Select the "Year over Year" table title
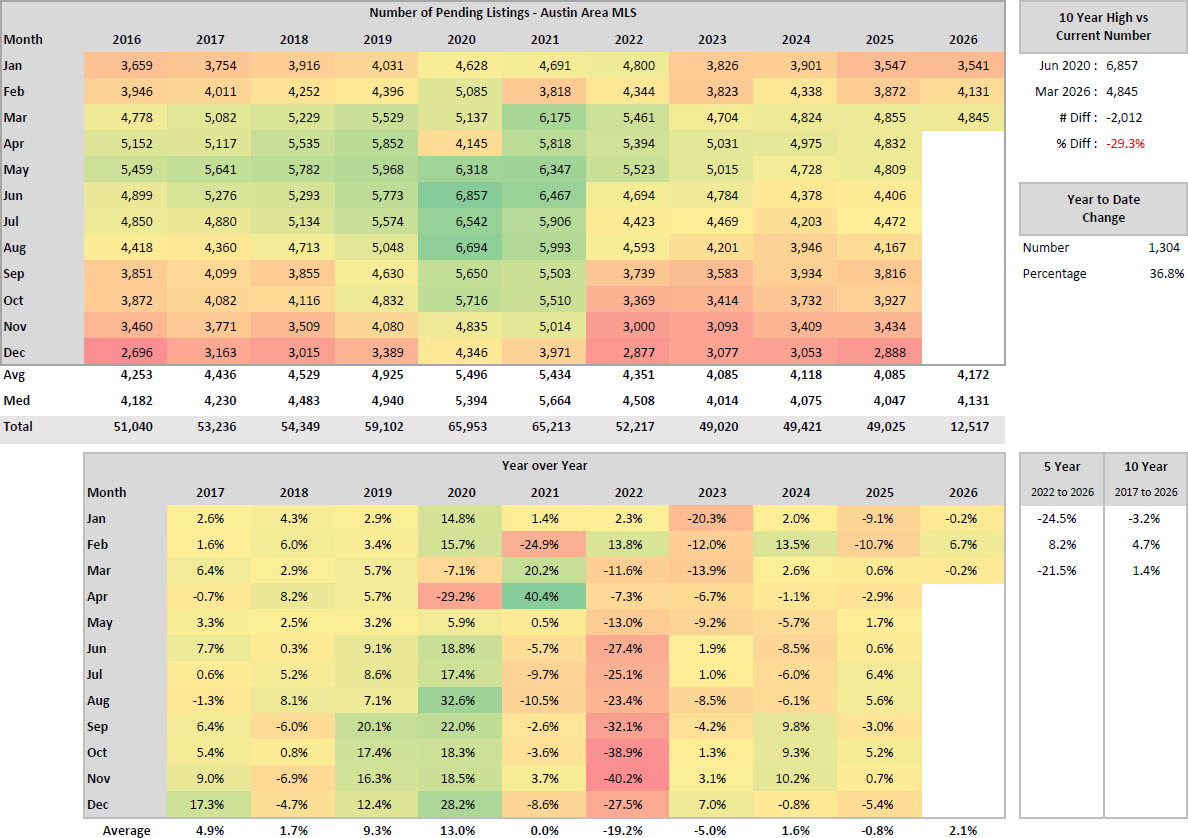The image size is (1188, 838). pos(544,465)
